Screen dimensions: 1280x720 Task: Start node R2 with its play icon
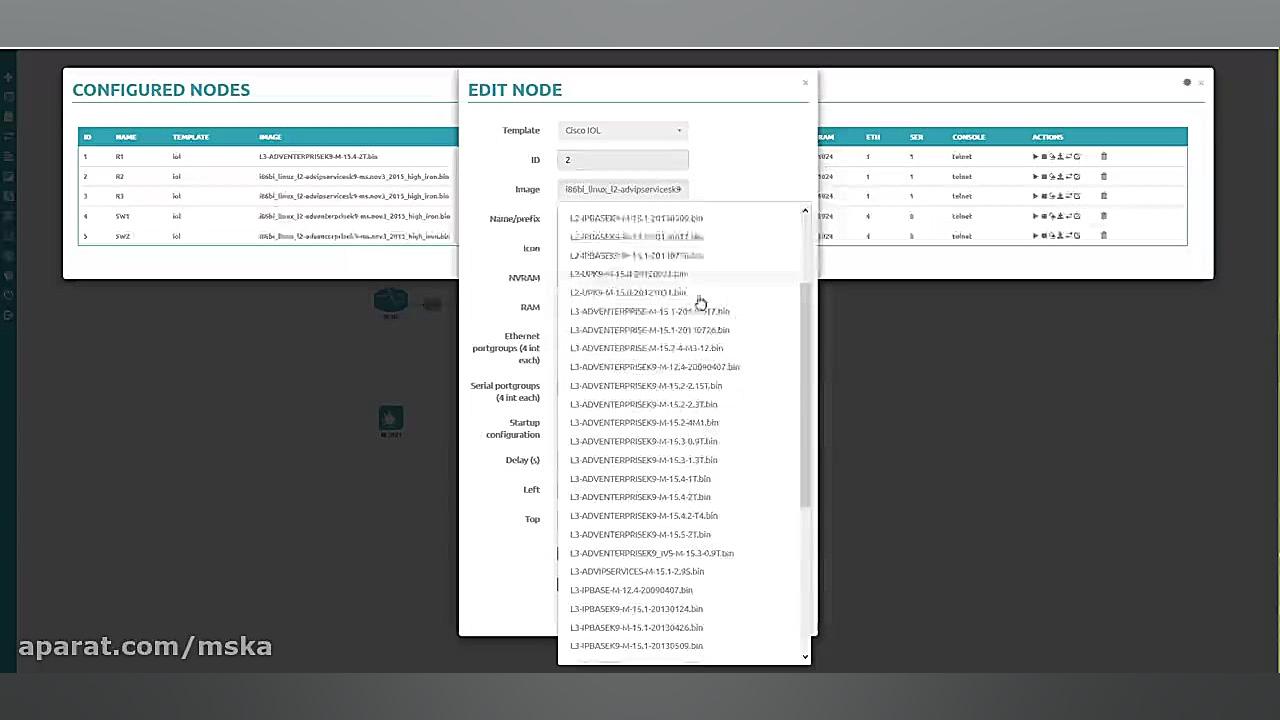(1036, 177)
